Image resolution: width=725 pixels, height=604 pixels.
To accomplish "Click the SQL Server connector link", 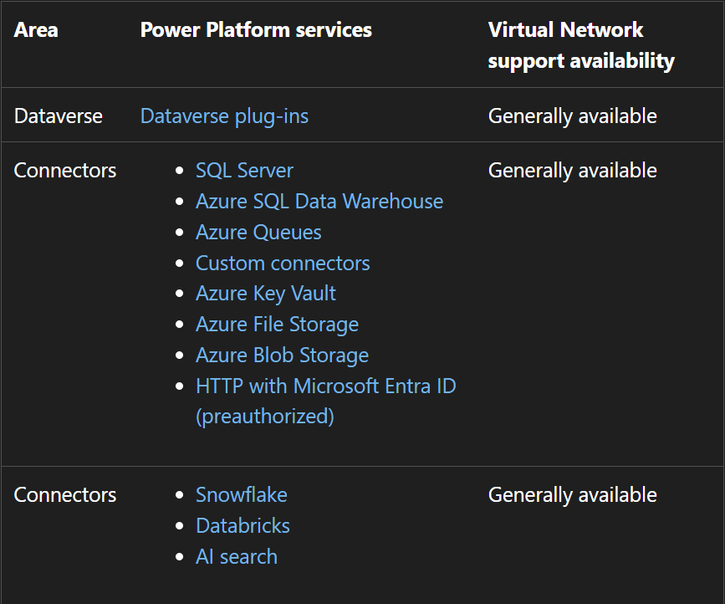I will [x=244, y=170].
